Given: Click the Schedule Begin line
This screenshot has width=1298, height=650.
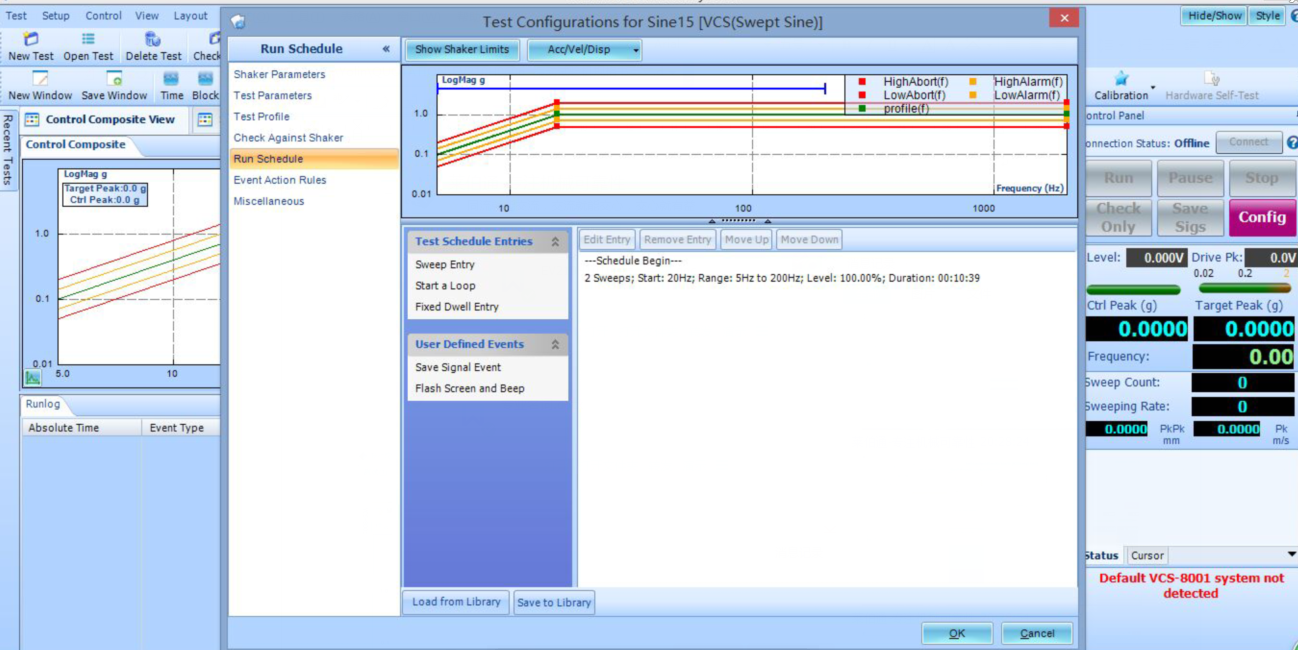Looking at the screenshot, I should pyautogui.click(x=633, y=261).
